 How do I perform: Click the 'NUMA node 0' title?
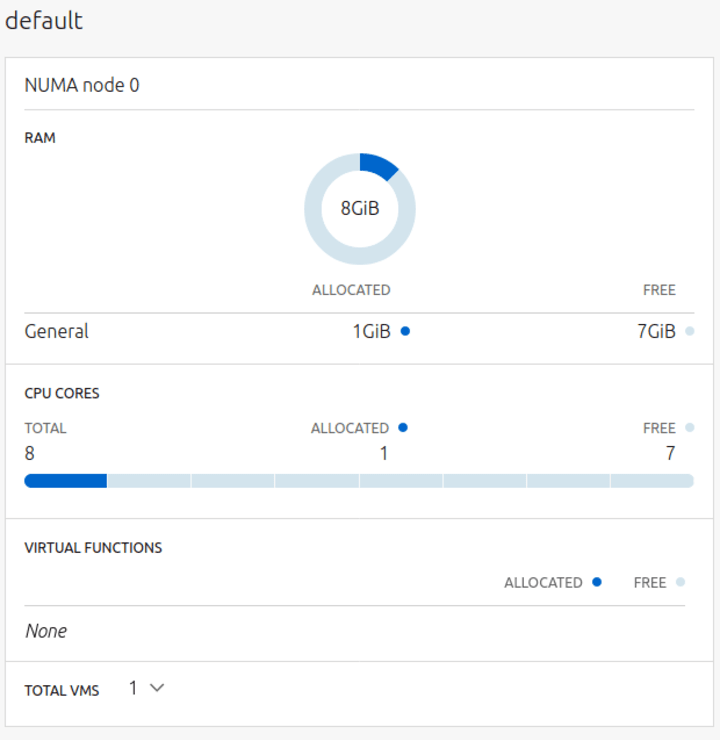[82, 85]
